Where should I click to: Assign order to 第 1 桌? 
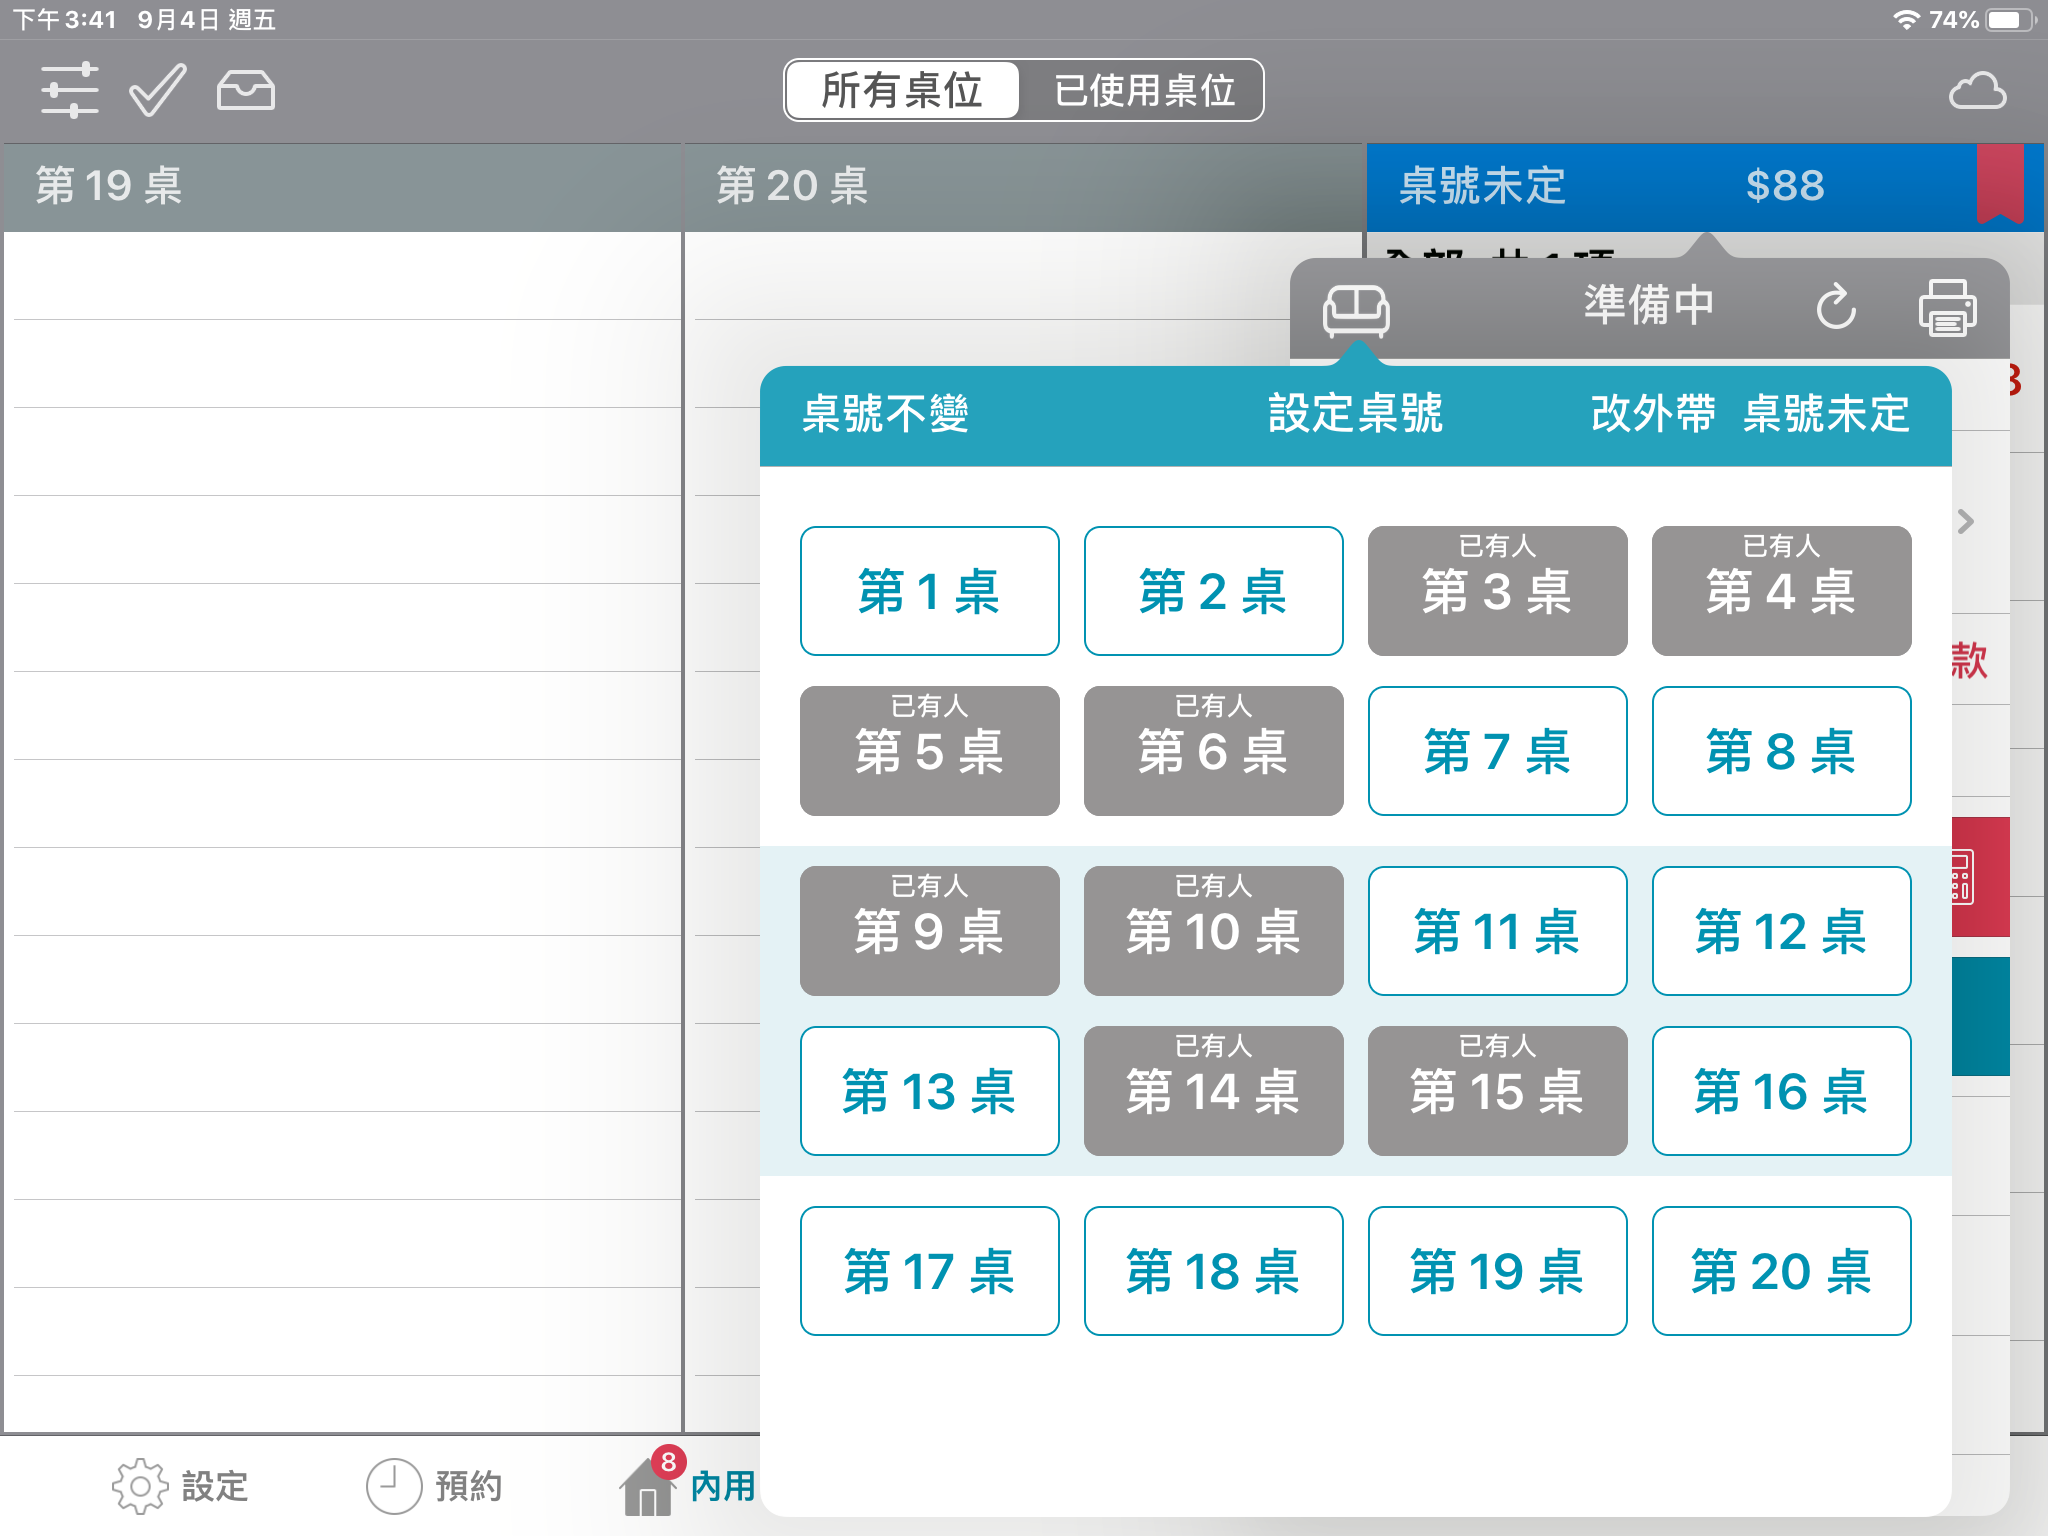pos(929,591)
